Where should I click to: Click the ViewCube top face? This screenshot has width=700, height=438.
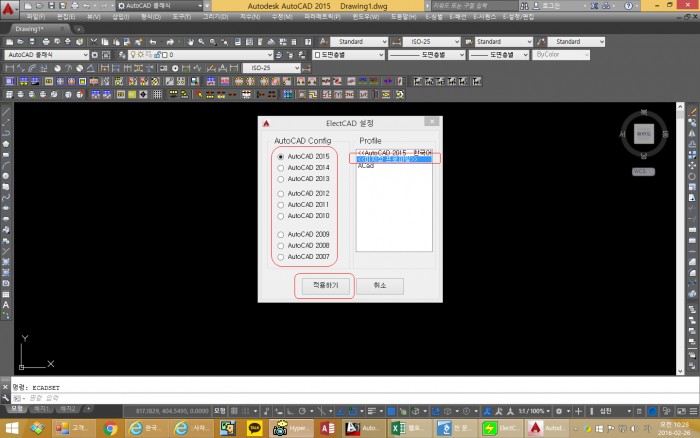(x=644, y=134)
